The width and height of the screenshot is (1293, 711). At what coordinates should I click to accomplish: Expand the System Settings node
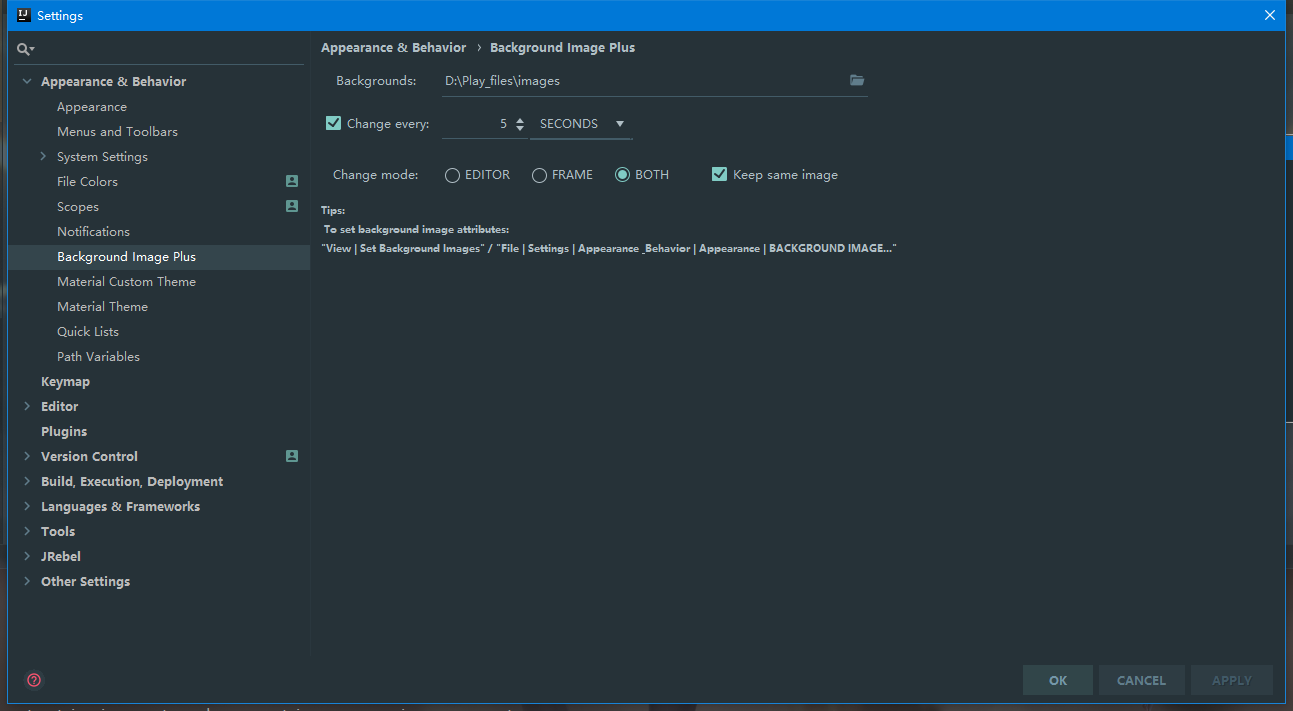pos(43,156)
